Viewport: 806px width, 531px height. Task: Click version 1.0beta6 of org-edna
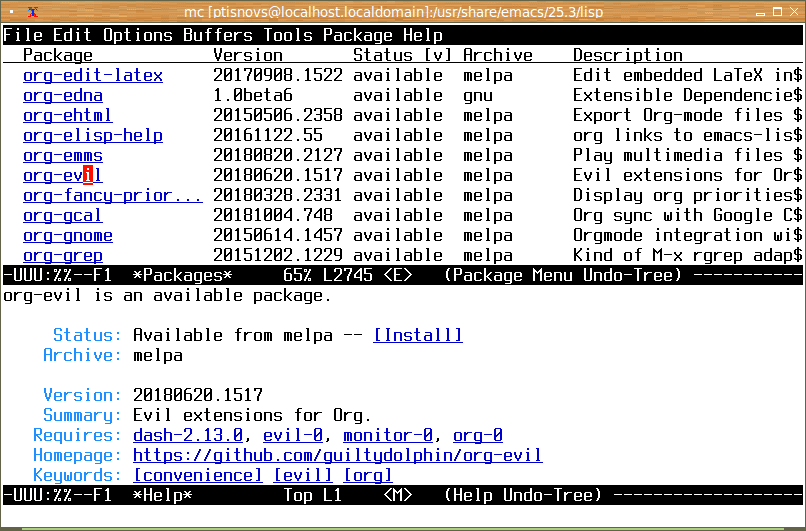253,95
